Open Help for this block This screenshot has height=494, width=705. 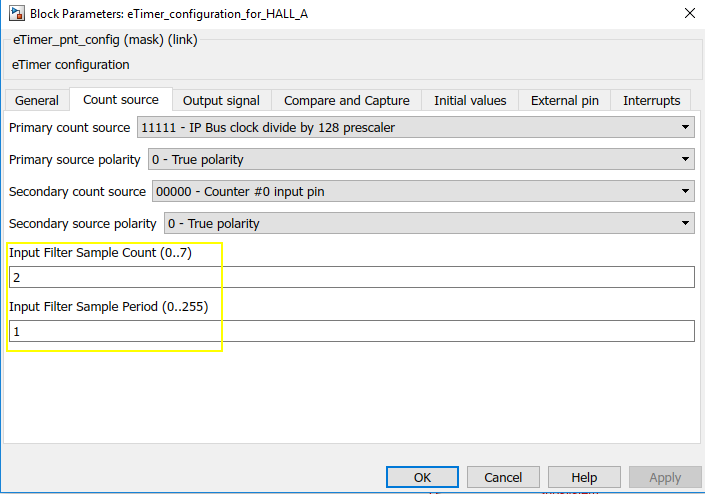click(x=584, y=477)
